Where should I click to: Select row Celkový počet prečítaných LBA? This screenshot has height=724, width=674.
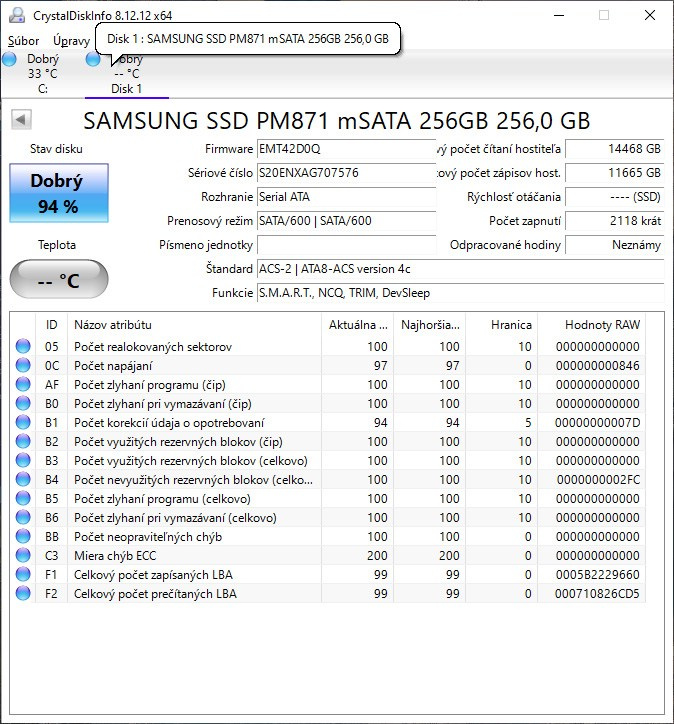tap(328, 593)
